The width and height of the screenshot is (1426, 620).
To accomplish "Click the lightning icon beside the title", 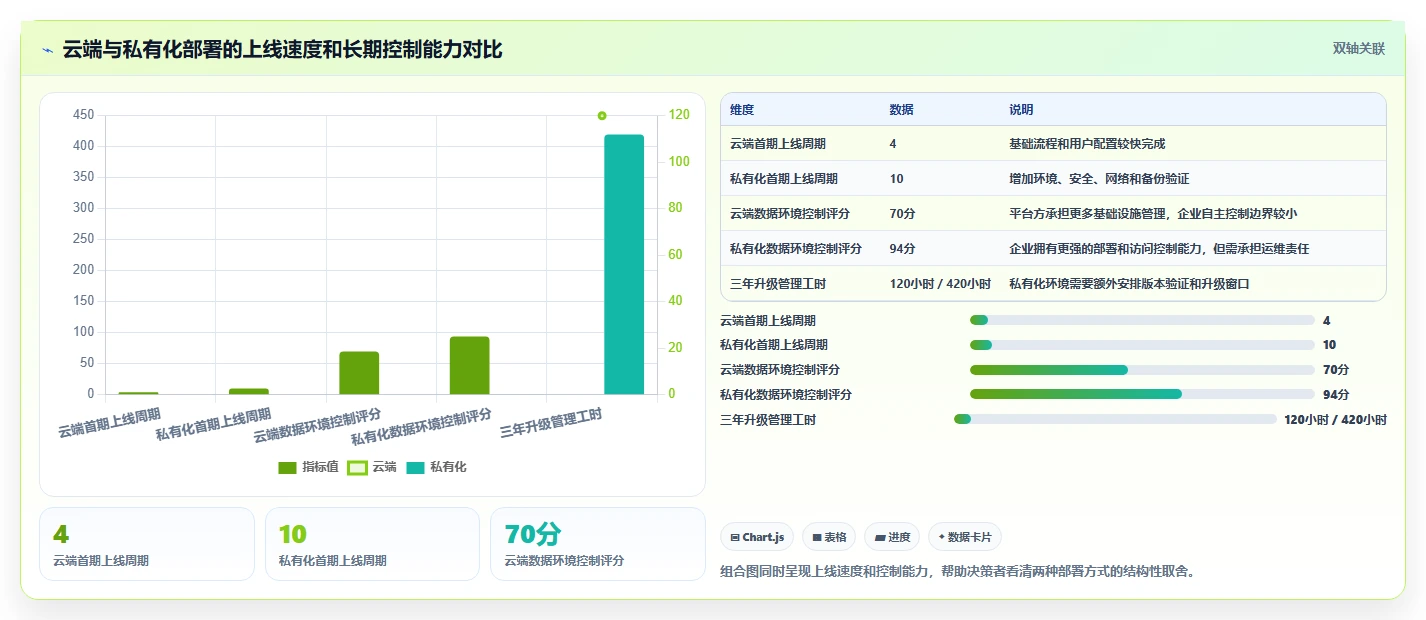I will click(47, 50).
